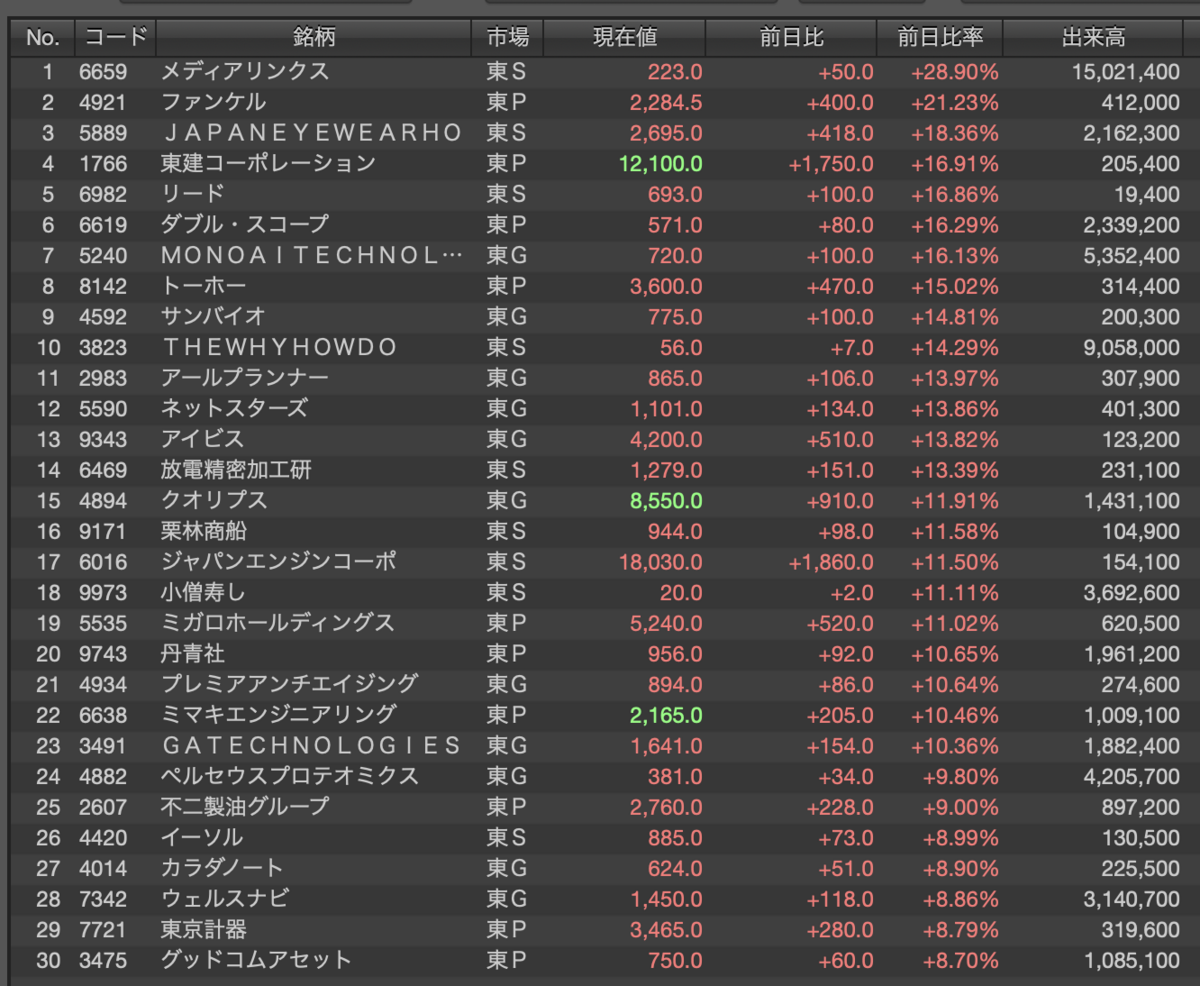Click the イーソル stock name
This screenshot has width=1200, height=986.
click(202, 837)
